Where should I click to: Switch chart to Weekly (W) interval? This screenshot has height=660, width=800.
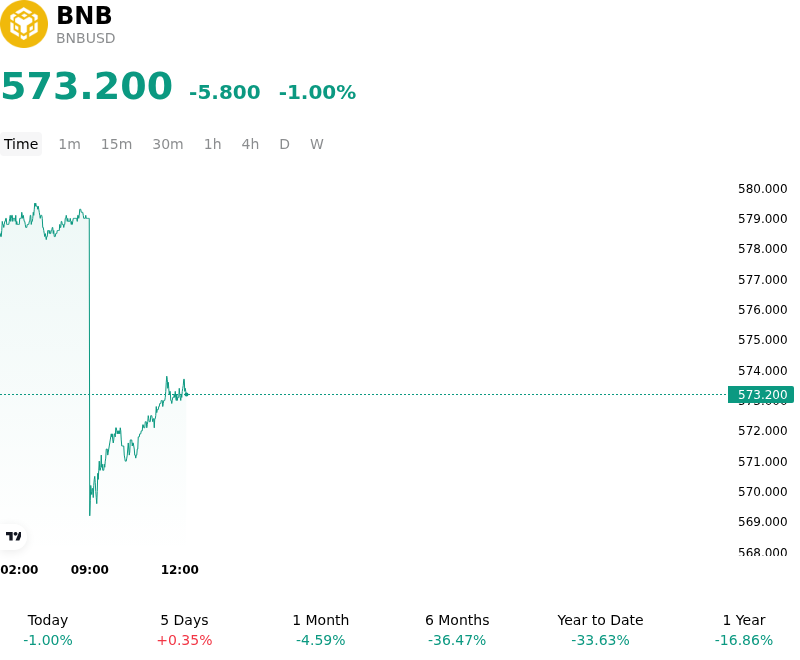click(x=317, y=144)
